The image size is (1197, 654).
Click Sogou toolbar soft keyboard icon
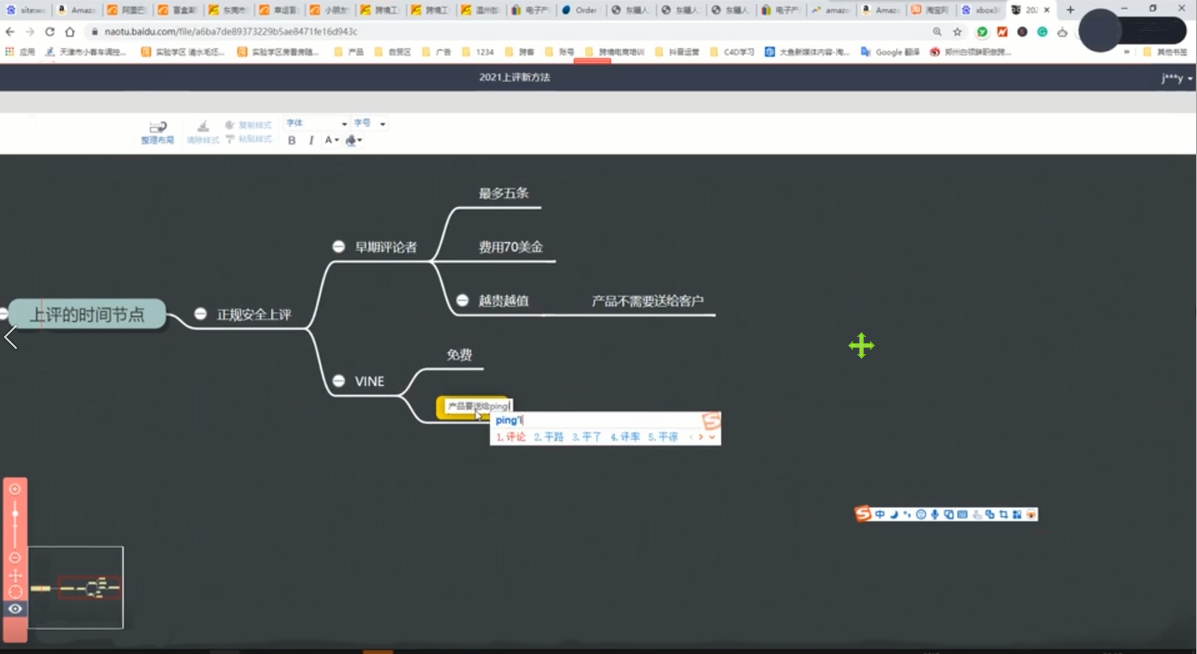point(962,514)
